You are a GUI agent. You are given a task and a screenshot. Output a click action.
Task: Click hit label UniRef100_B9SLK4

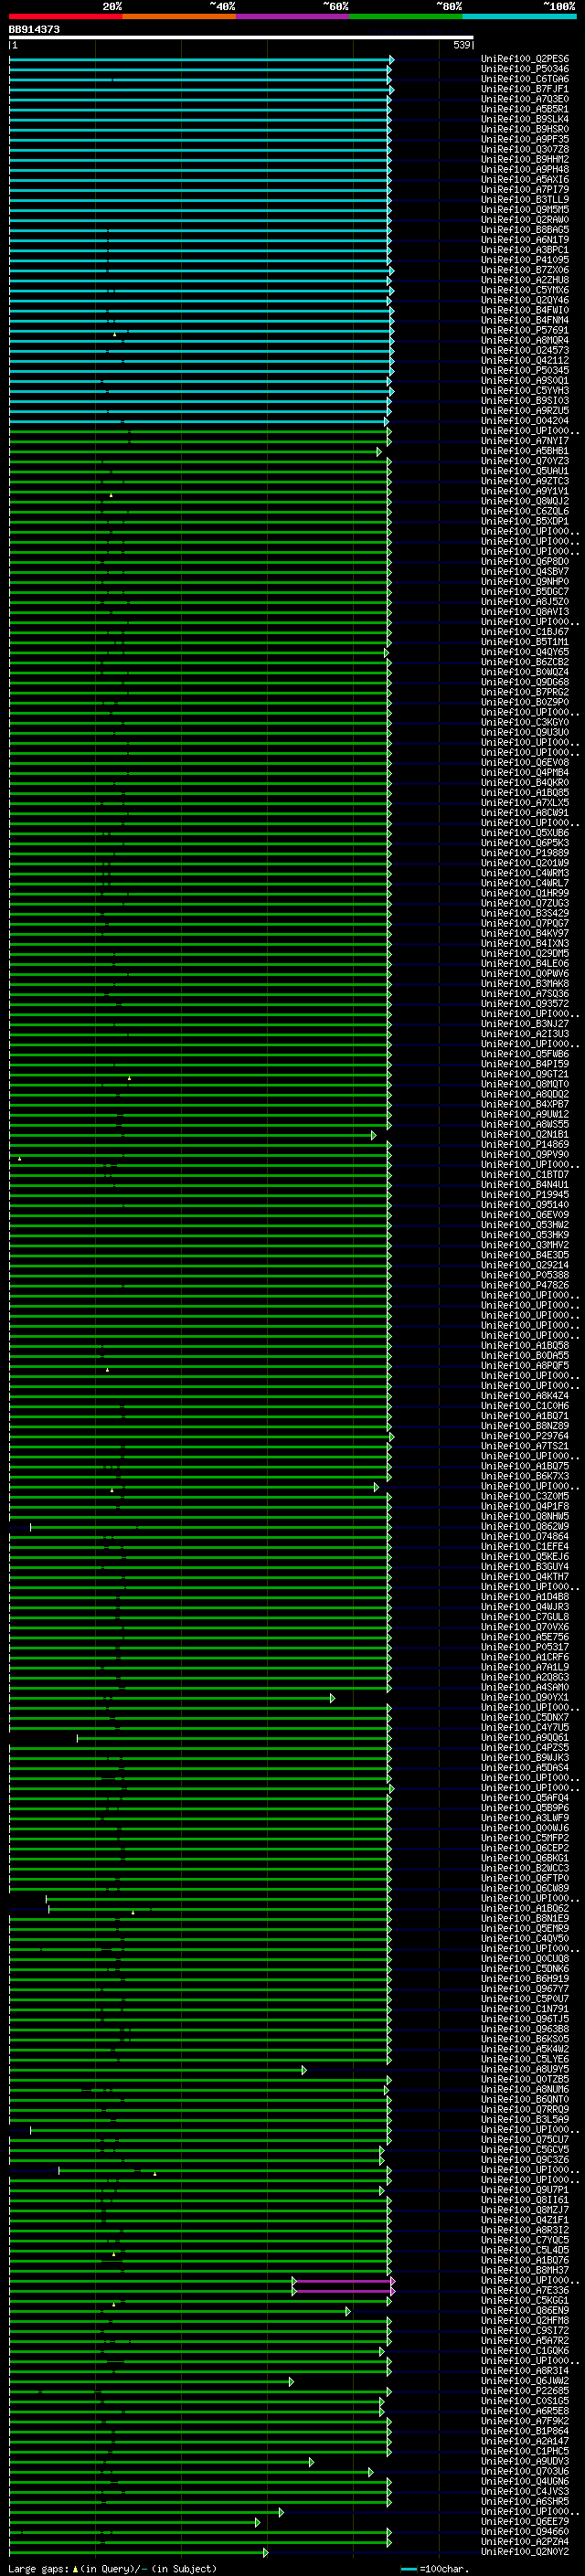(525, 119)
